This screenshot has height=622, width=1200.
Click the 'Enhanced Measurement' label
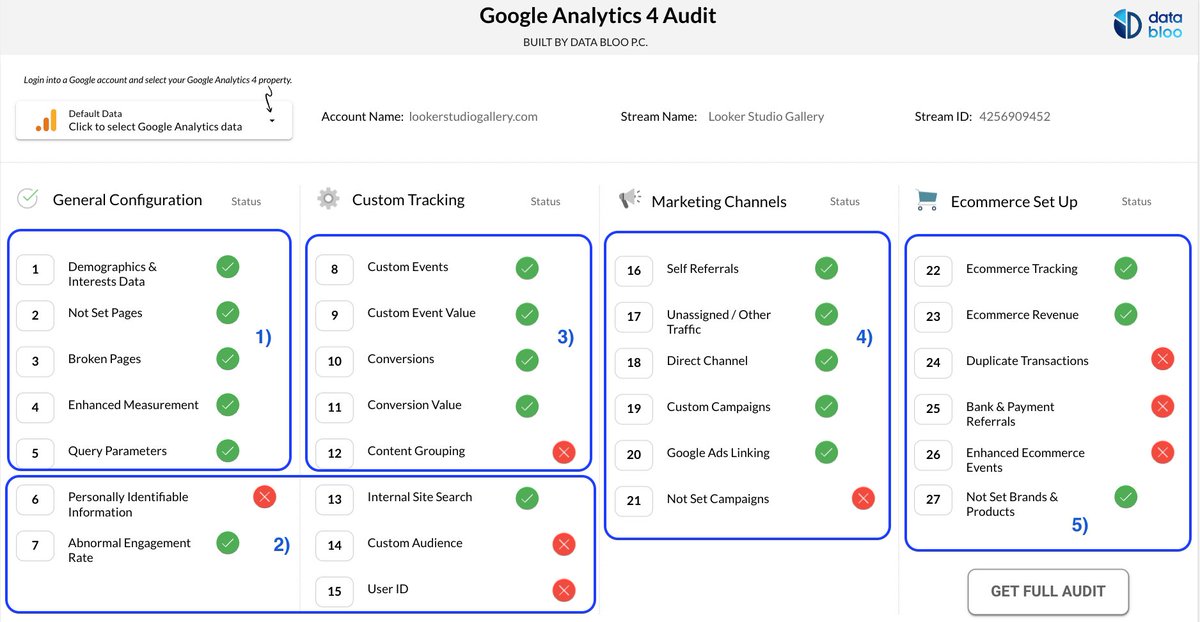click(133, 405)
